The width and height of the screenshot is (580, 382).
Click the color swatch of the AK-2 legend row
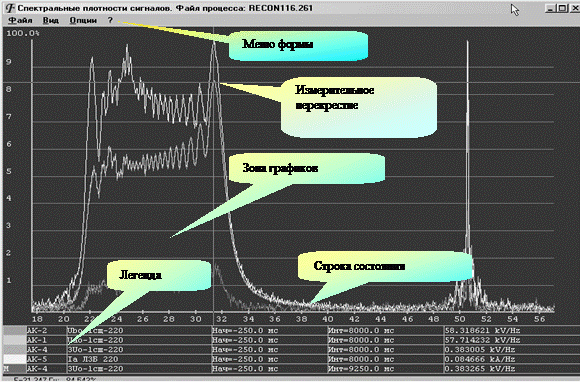15,331
